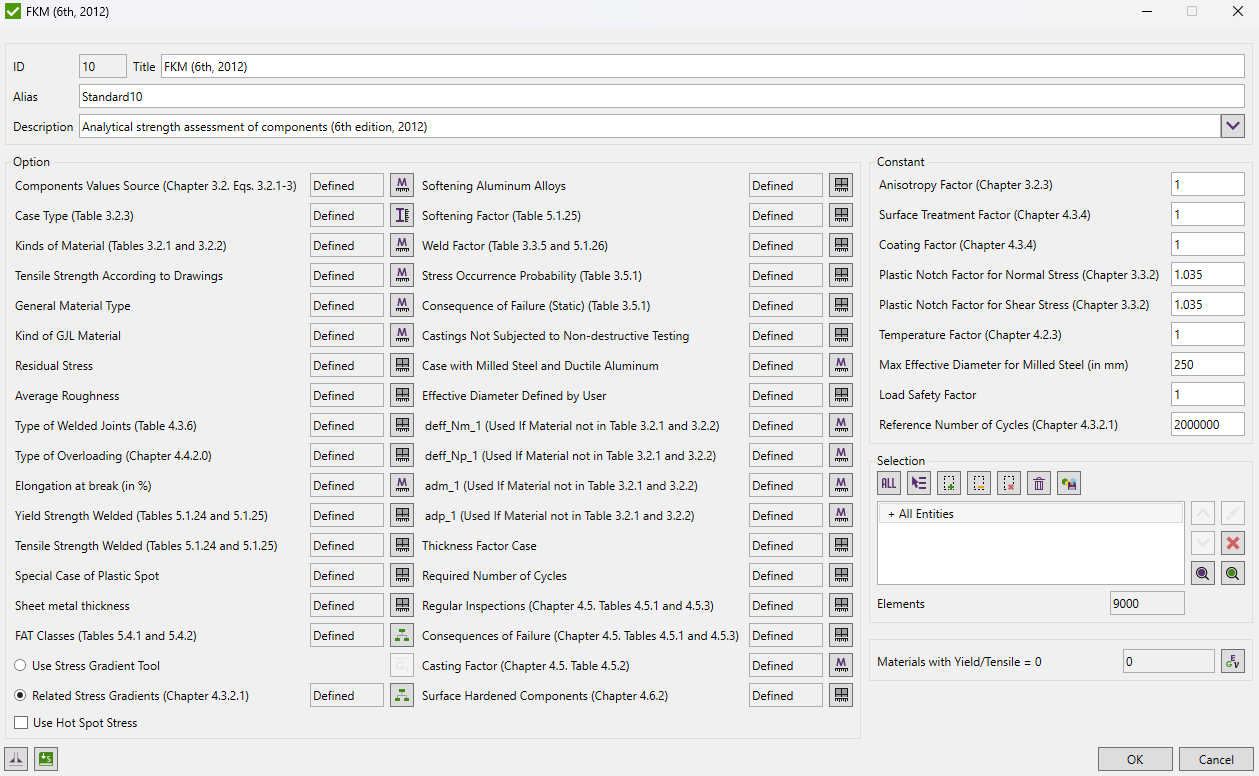Click the Load Safety Factor field
The height and width of the screenshot is (776, 1259).
pyautogui.click(x=1207, y=395)
